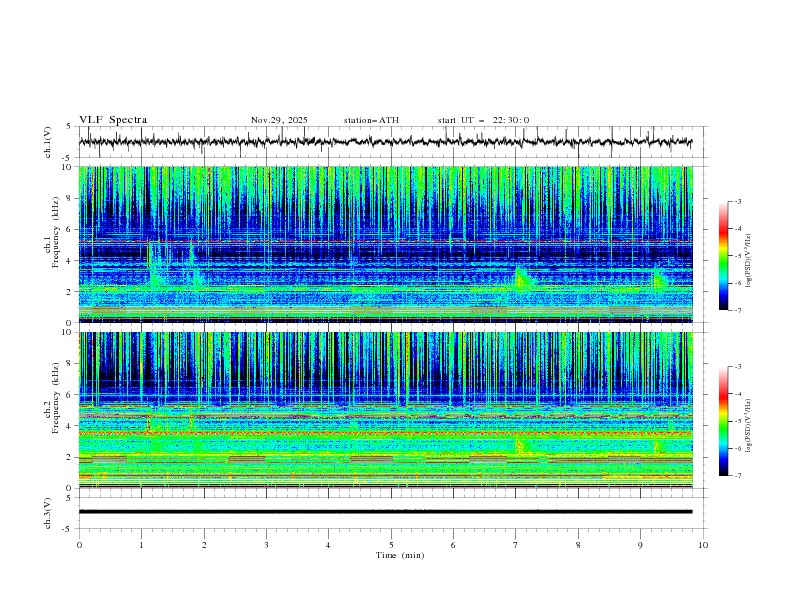The height and width of the screenshot is (612, 792).
Task: Click time axis tick label "4"
Action: 328,545
